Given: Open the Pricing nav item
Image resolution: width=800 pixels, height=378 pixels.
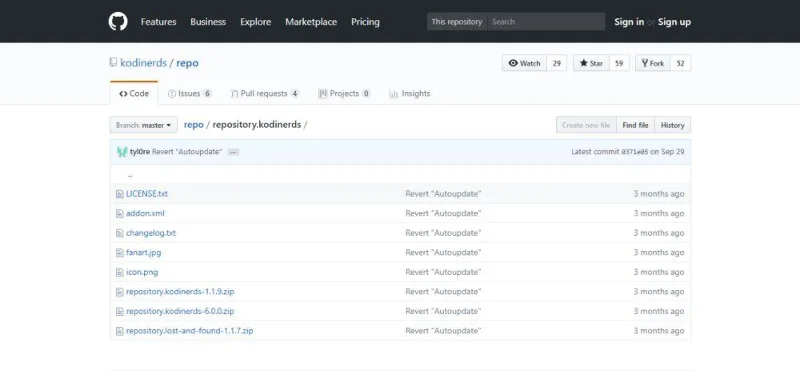Looking at the screenshot, I should click(365, 22).
